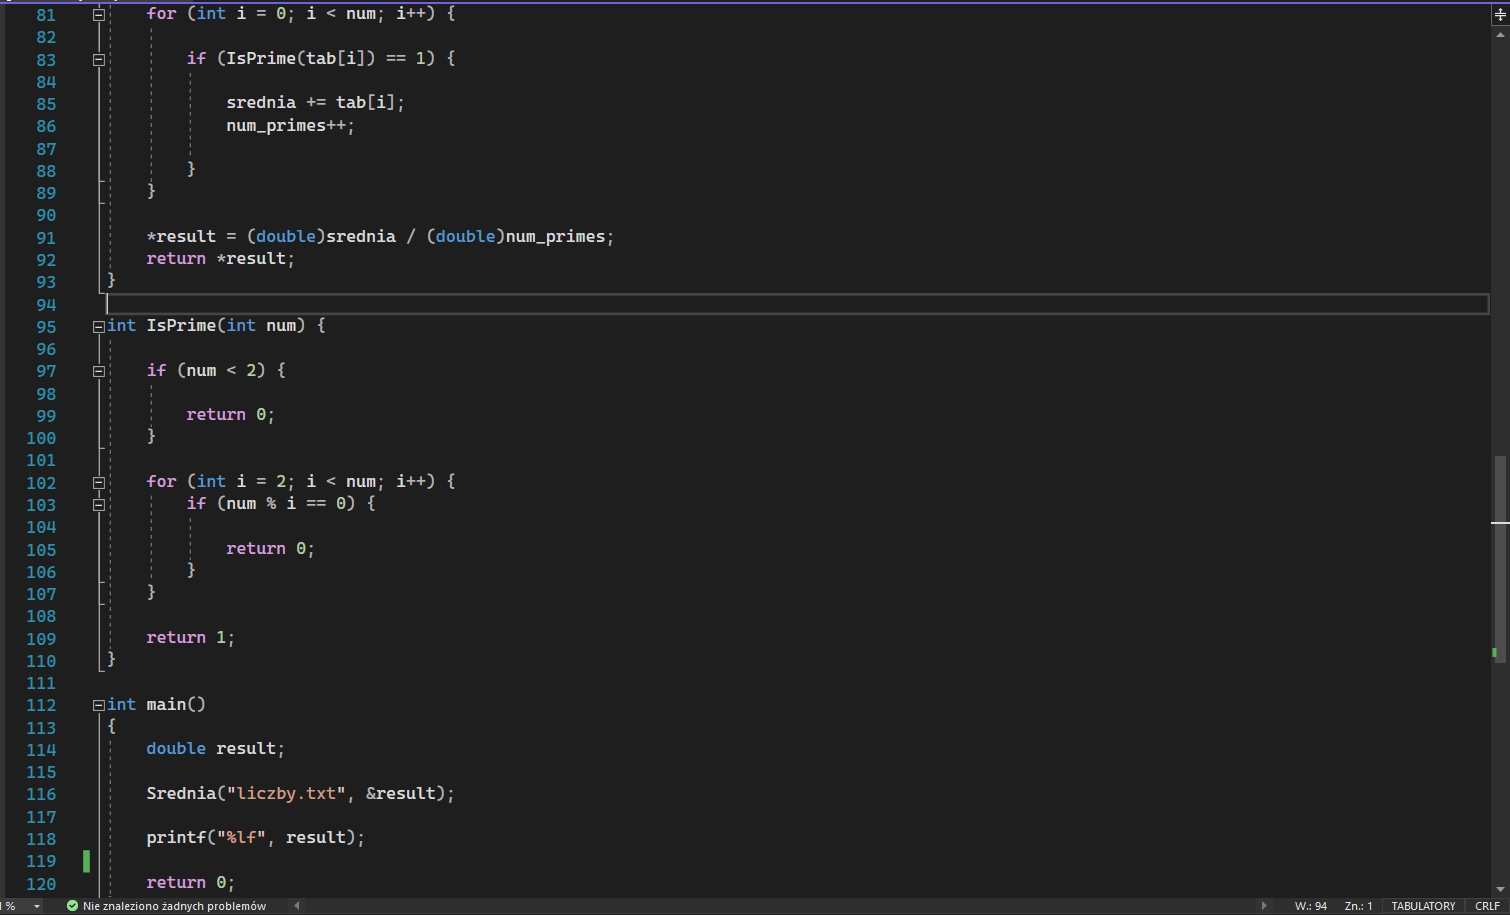Collapse the main function at line 112
Viewport: 1510px width, 915px height.
(x=98, y=706)
